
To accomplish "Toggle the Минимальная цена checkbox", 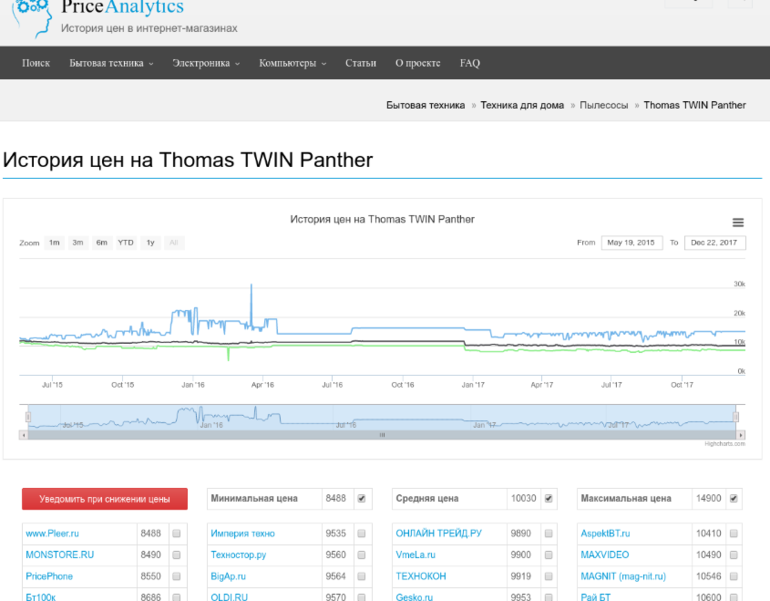I will coord(361,498).
